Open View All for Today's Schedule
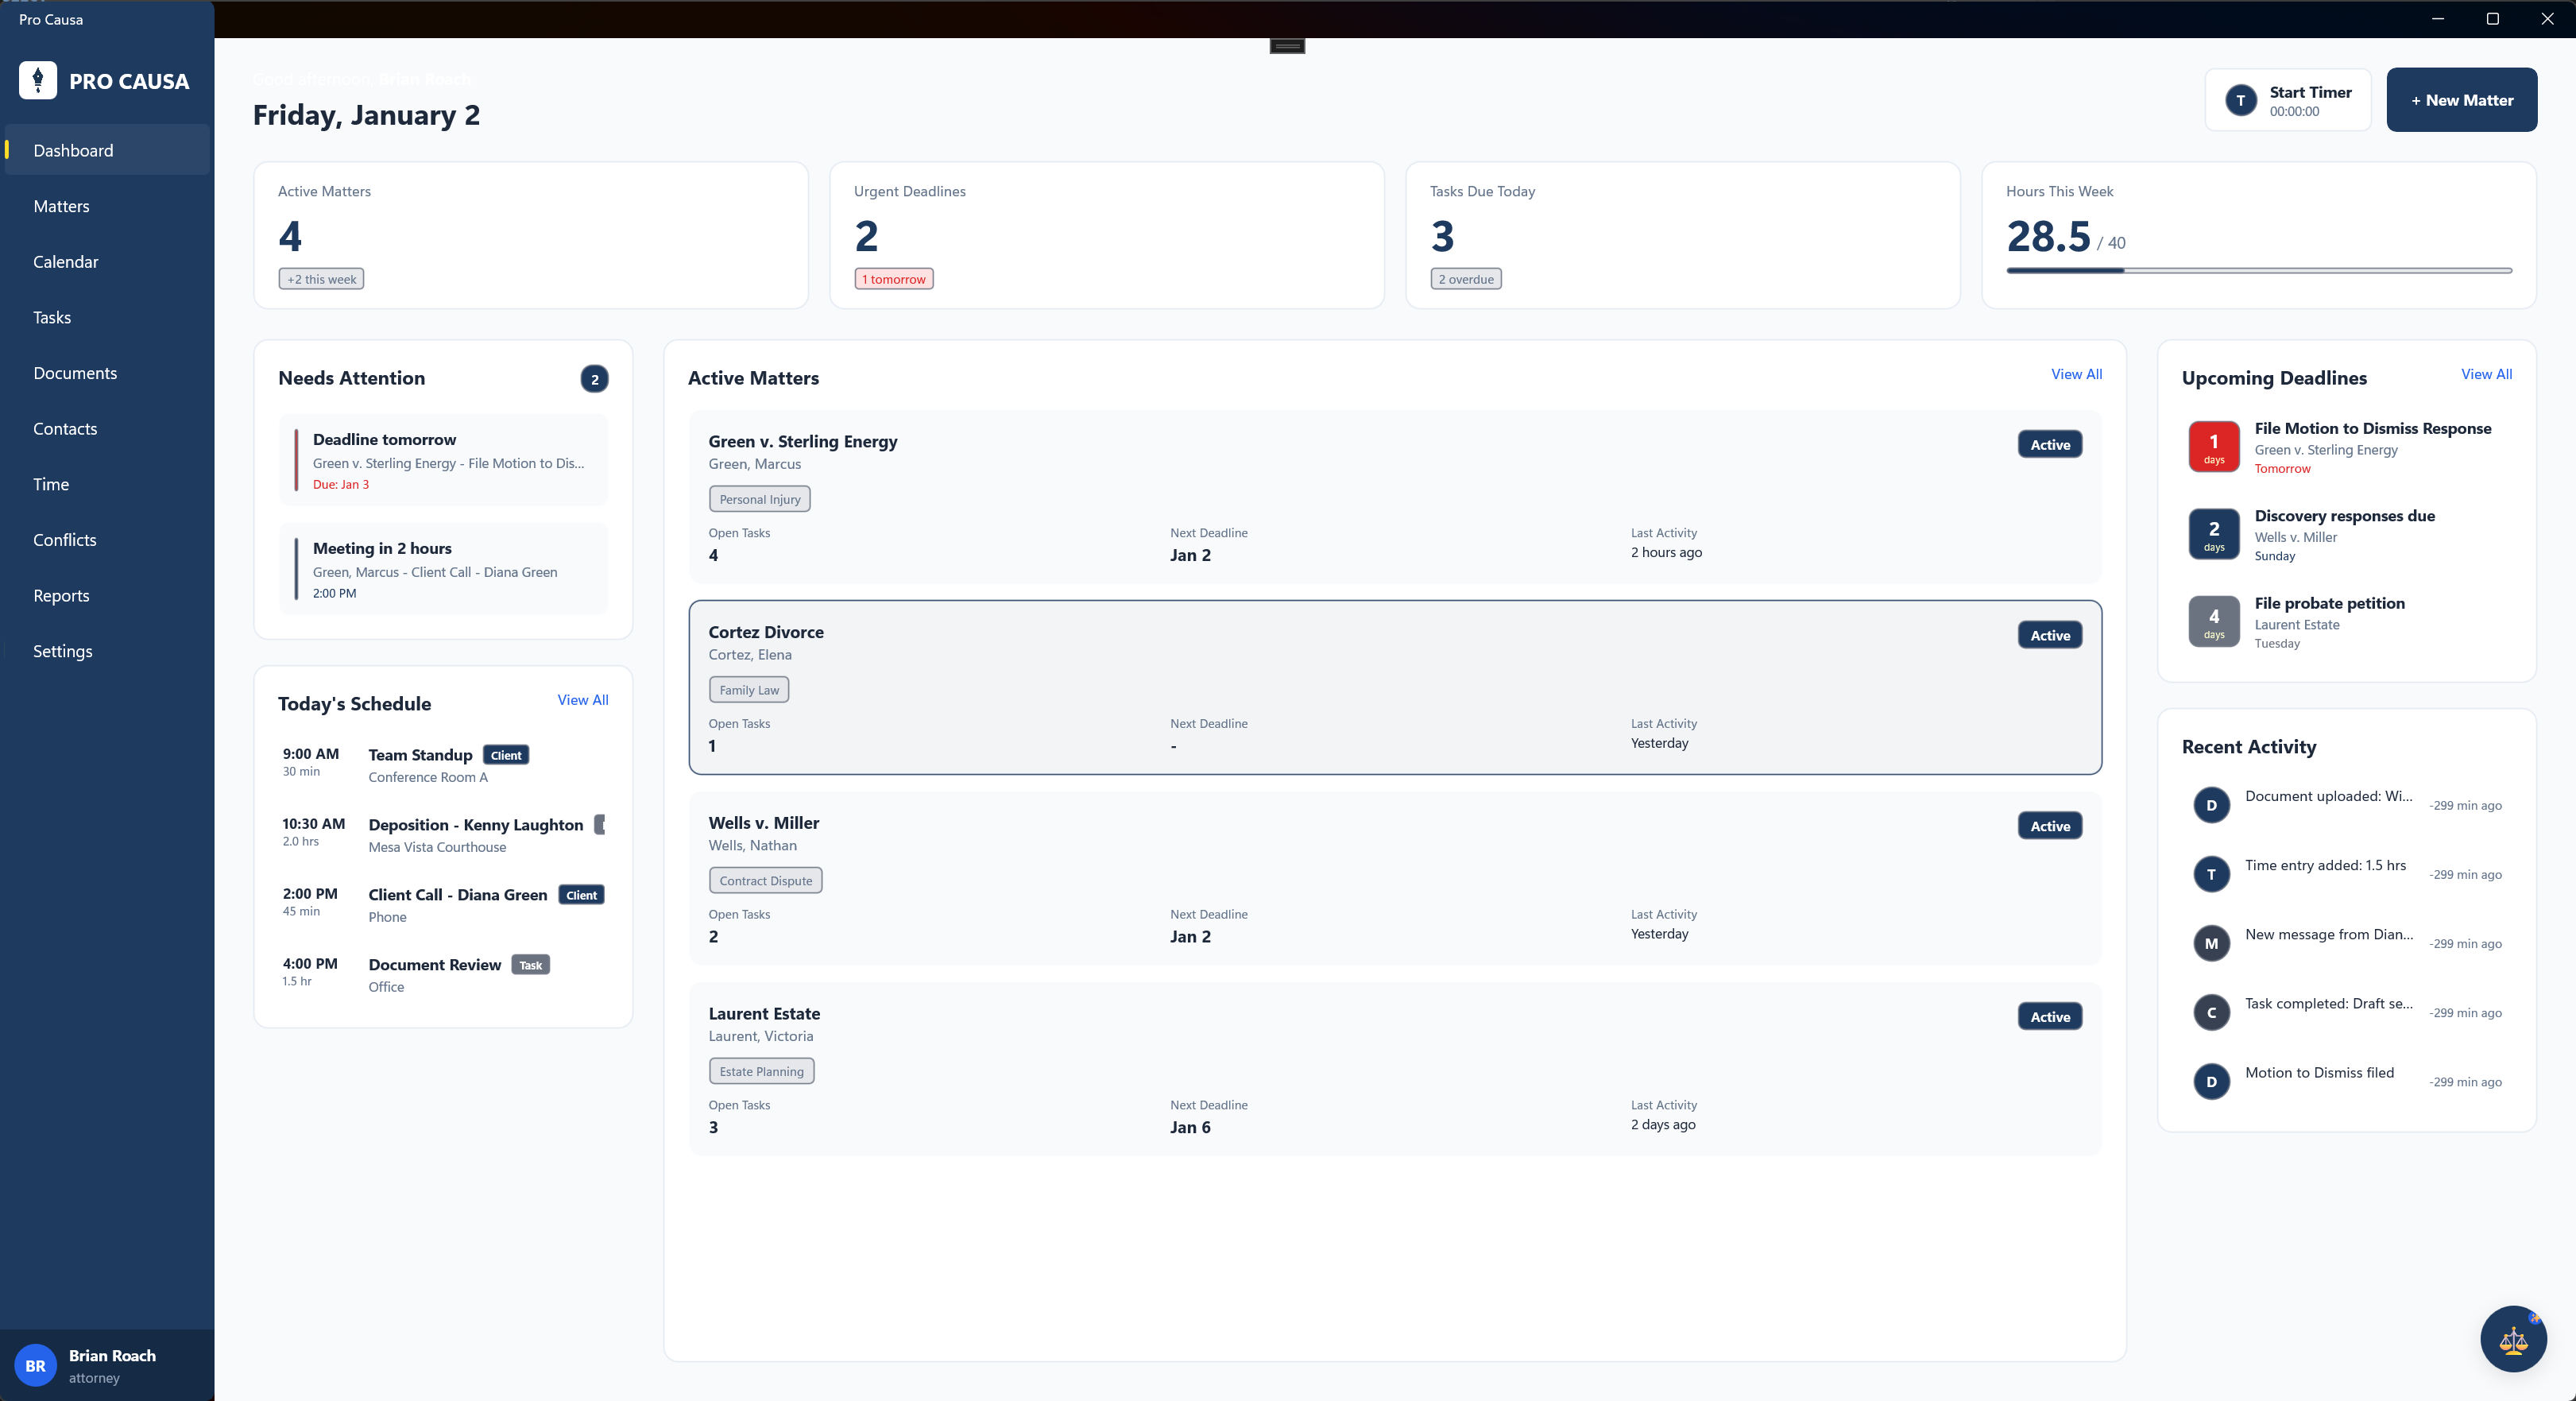This screenshot has width=2576, height=1401. 582,699
